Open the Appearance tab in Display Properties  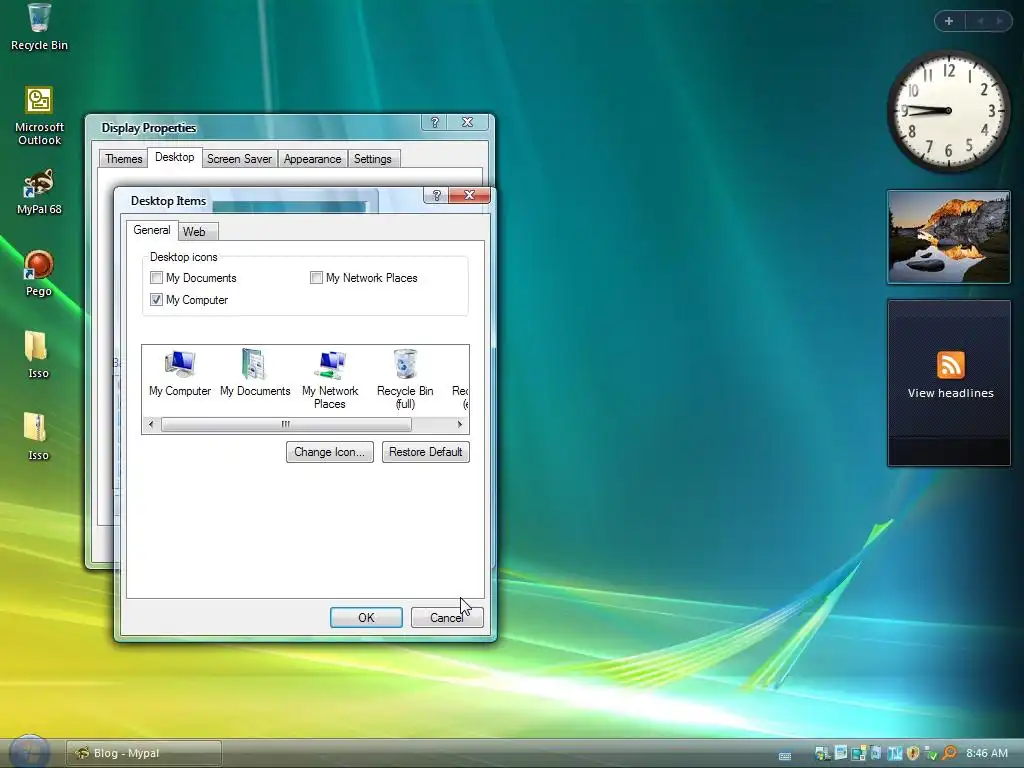tap(312, 159)
